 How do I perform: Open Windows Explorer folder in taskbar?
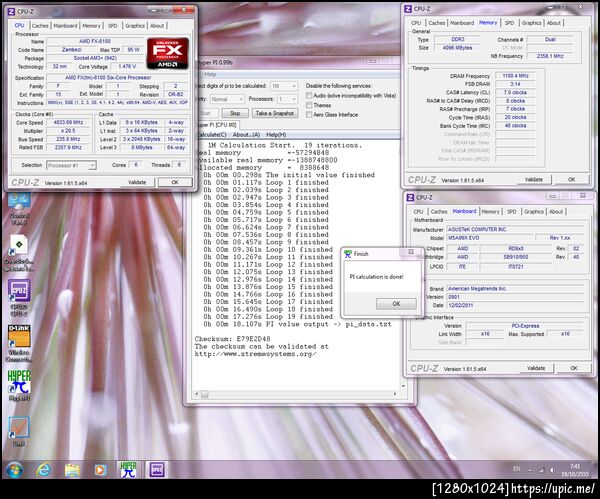72,470
